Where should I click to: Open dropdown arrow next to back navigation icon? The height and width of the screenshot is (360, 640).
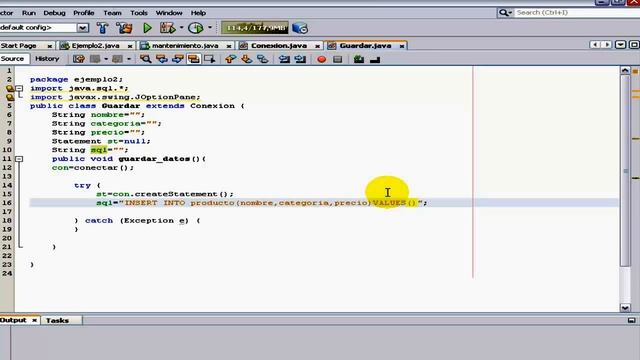(106, 59)
